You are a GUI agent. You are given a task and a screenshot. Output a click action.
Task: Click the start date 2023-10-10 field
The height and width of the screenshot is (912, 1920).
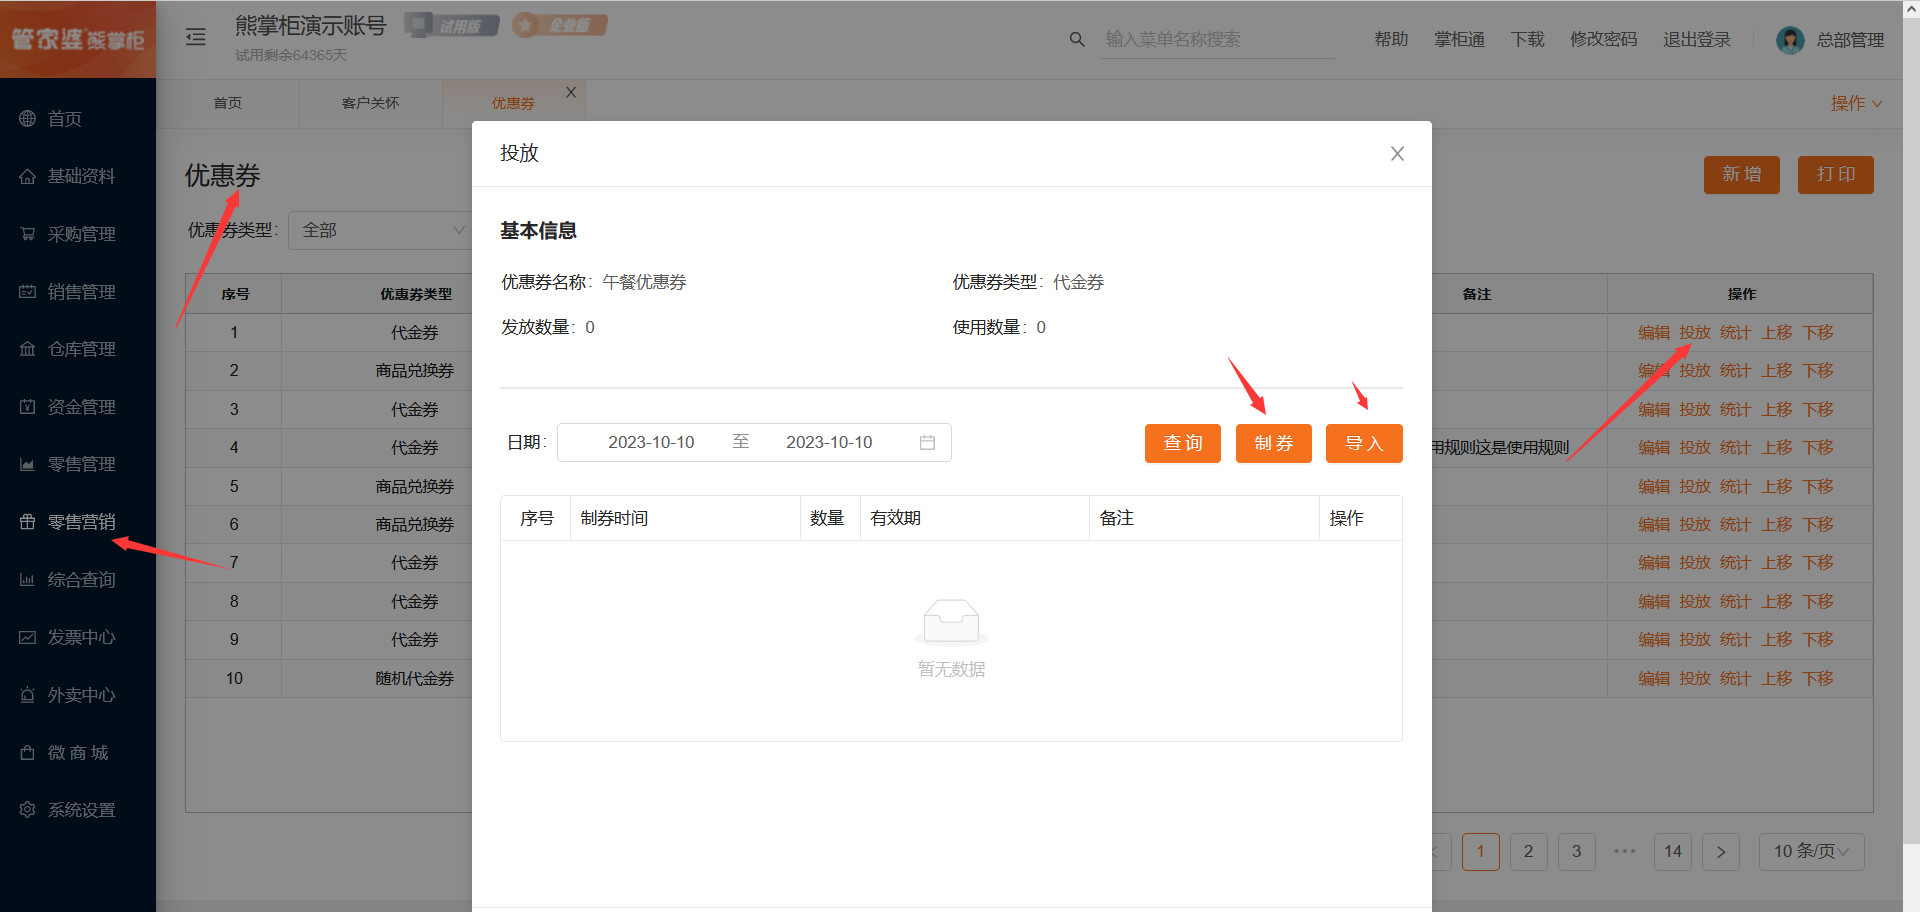pyautogui.click(x=651, y=442)
